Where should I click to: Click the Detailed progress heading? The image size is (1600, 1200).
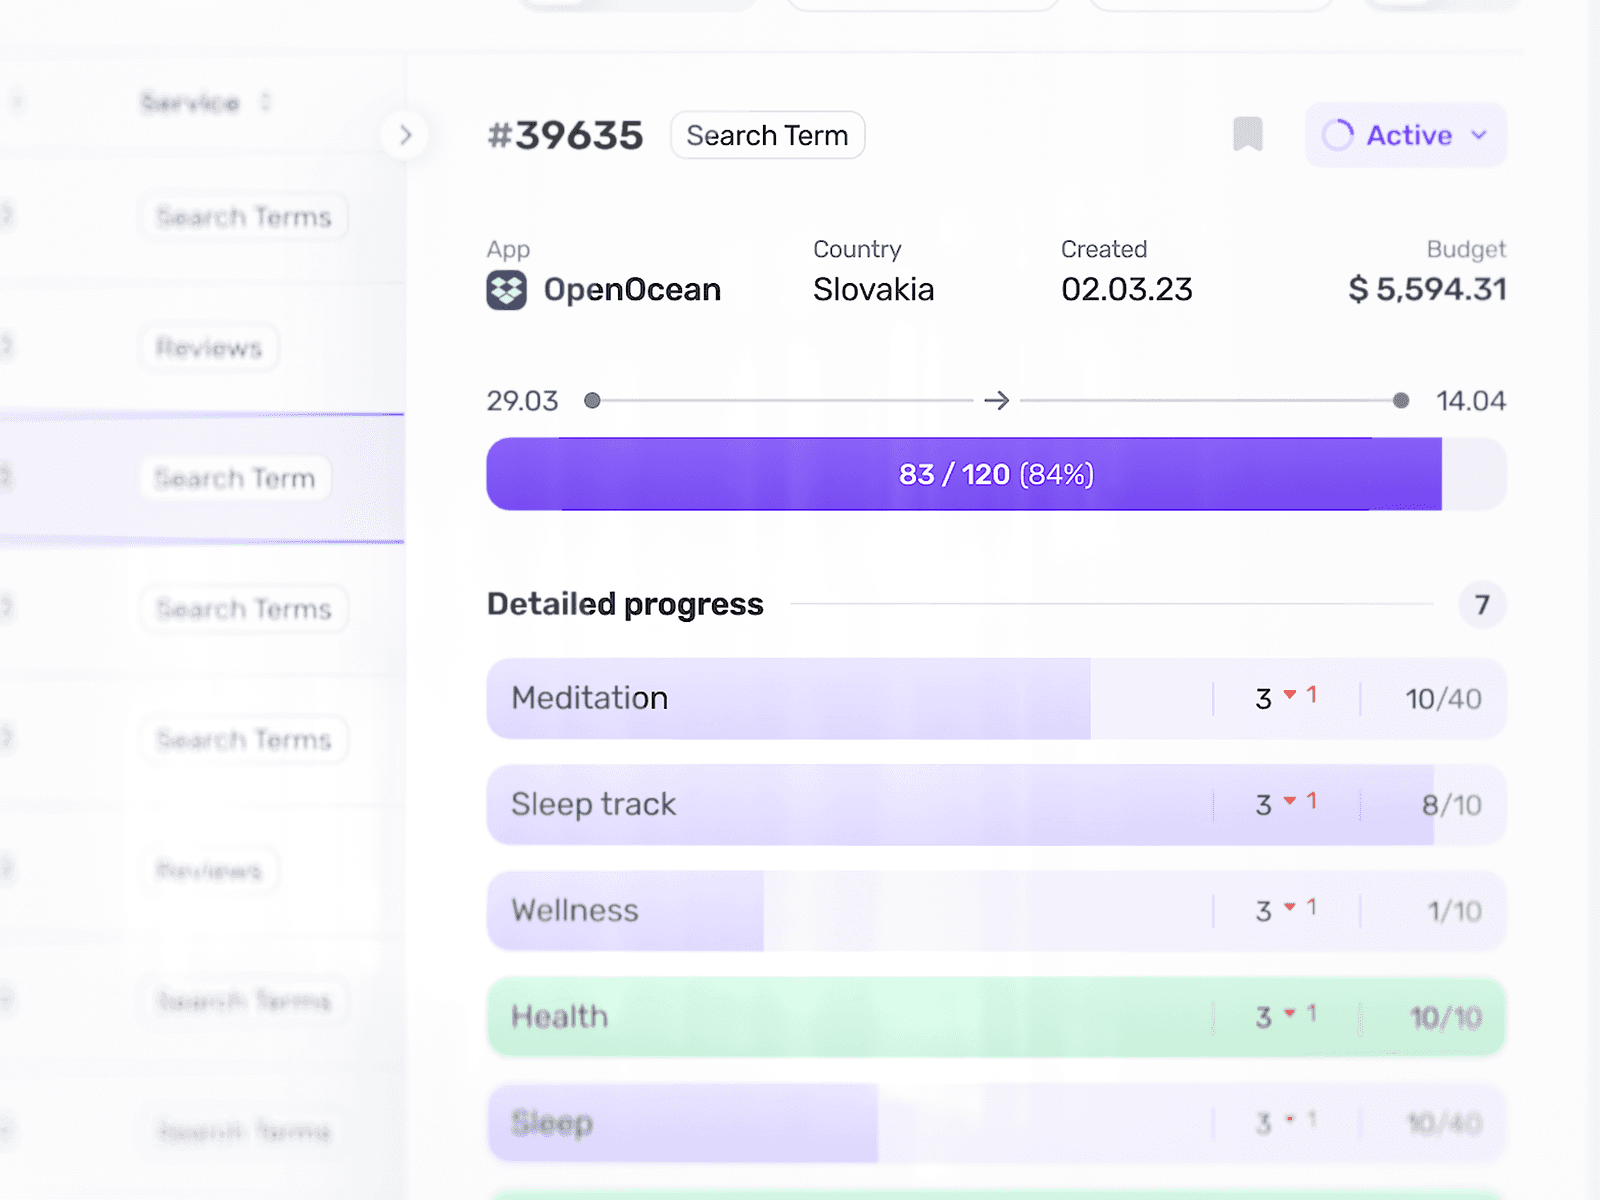point(625,604)
